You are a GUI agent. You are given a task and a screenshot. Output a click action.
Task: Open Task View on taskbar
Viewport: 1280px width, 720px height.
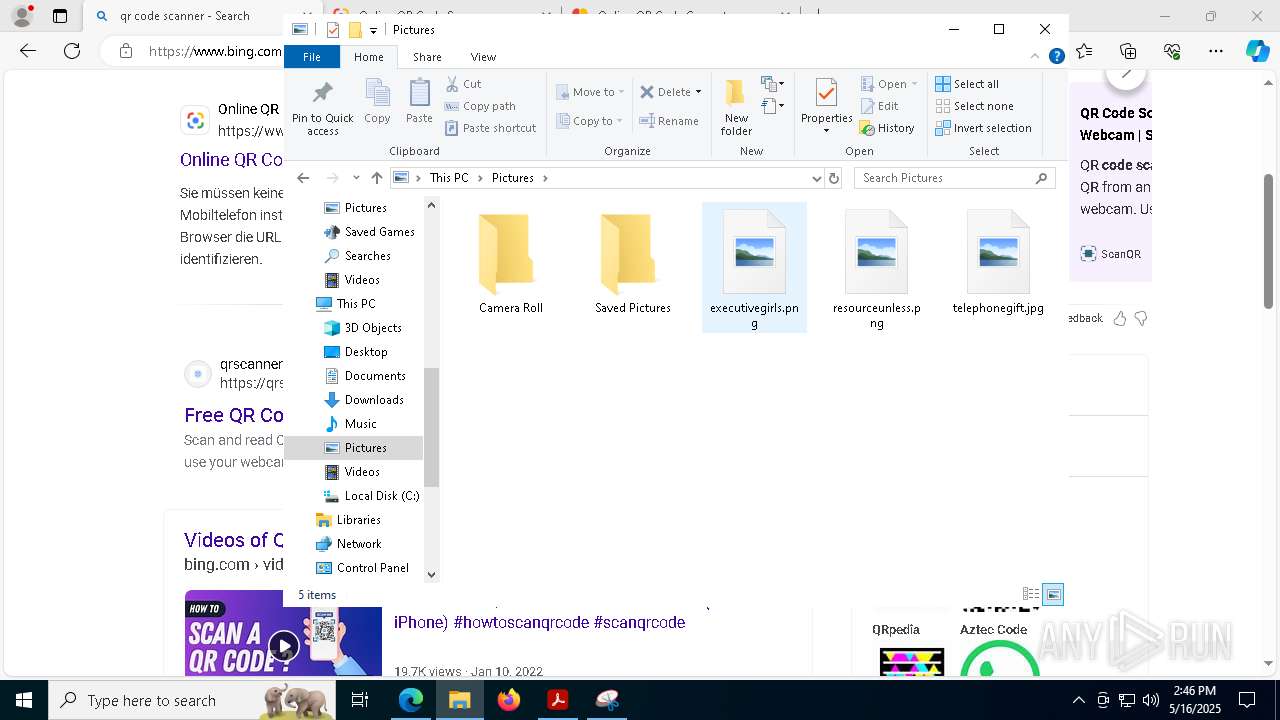[360, 700]
